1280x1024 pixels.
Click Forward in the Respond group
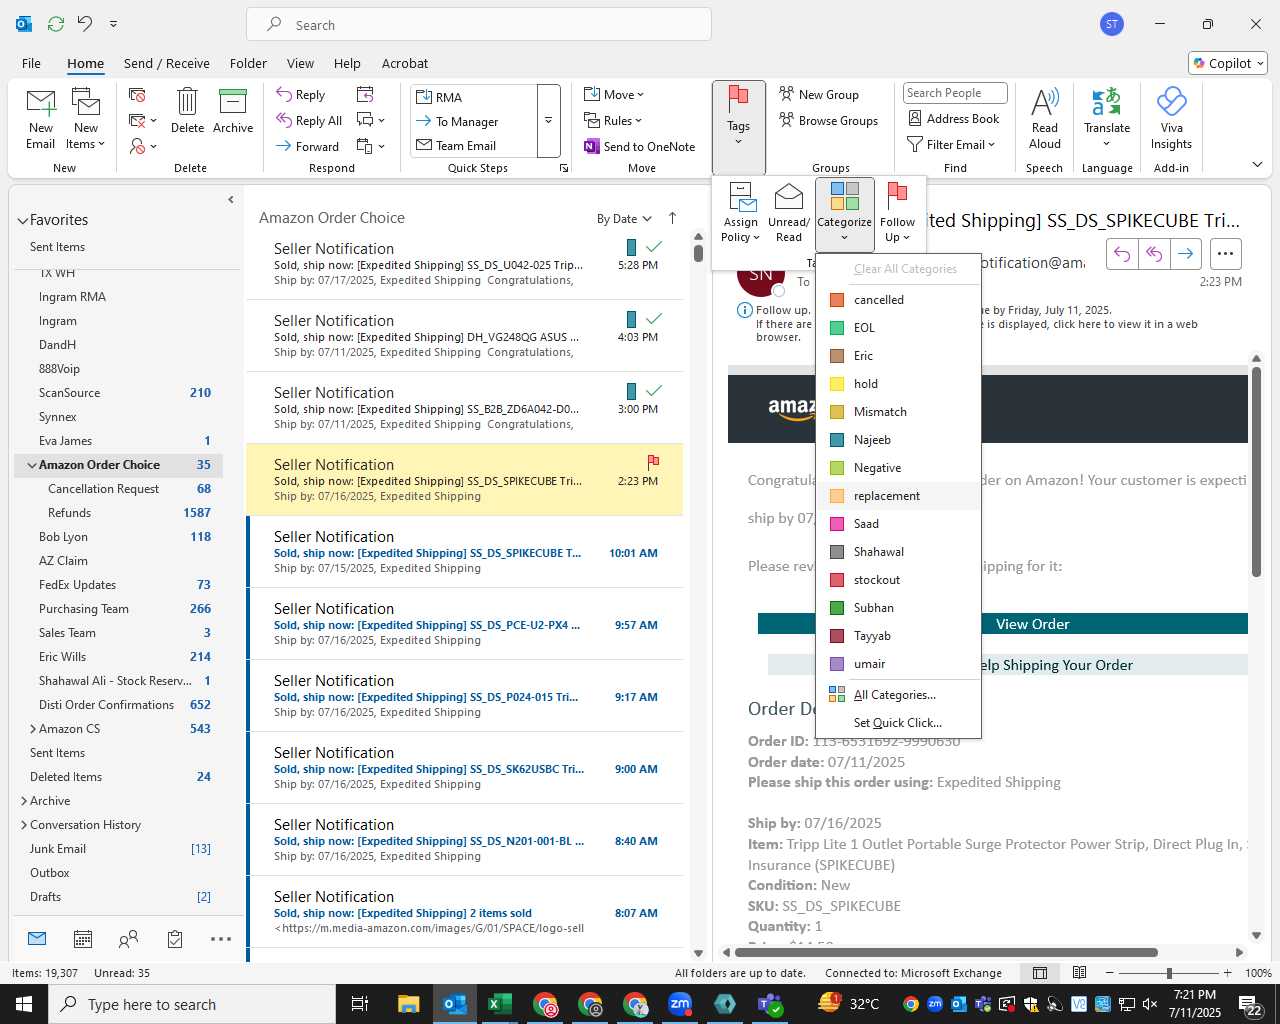308,146
